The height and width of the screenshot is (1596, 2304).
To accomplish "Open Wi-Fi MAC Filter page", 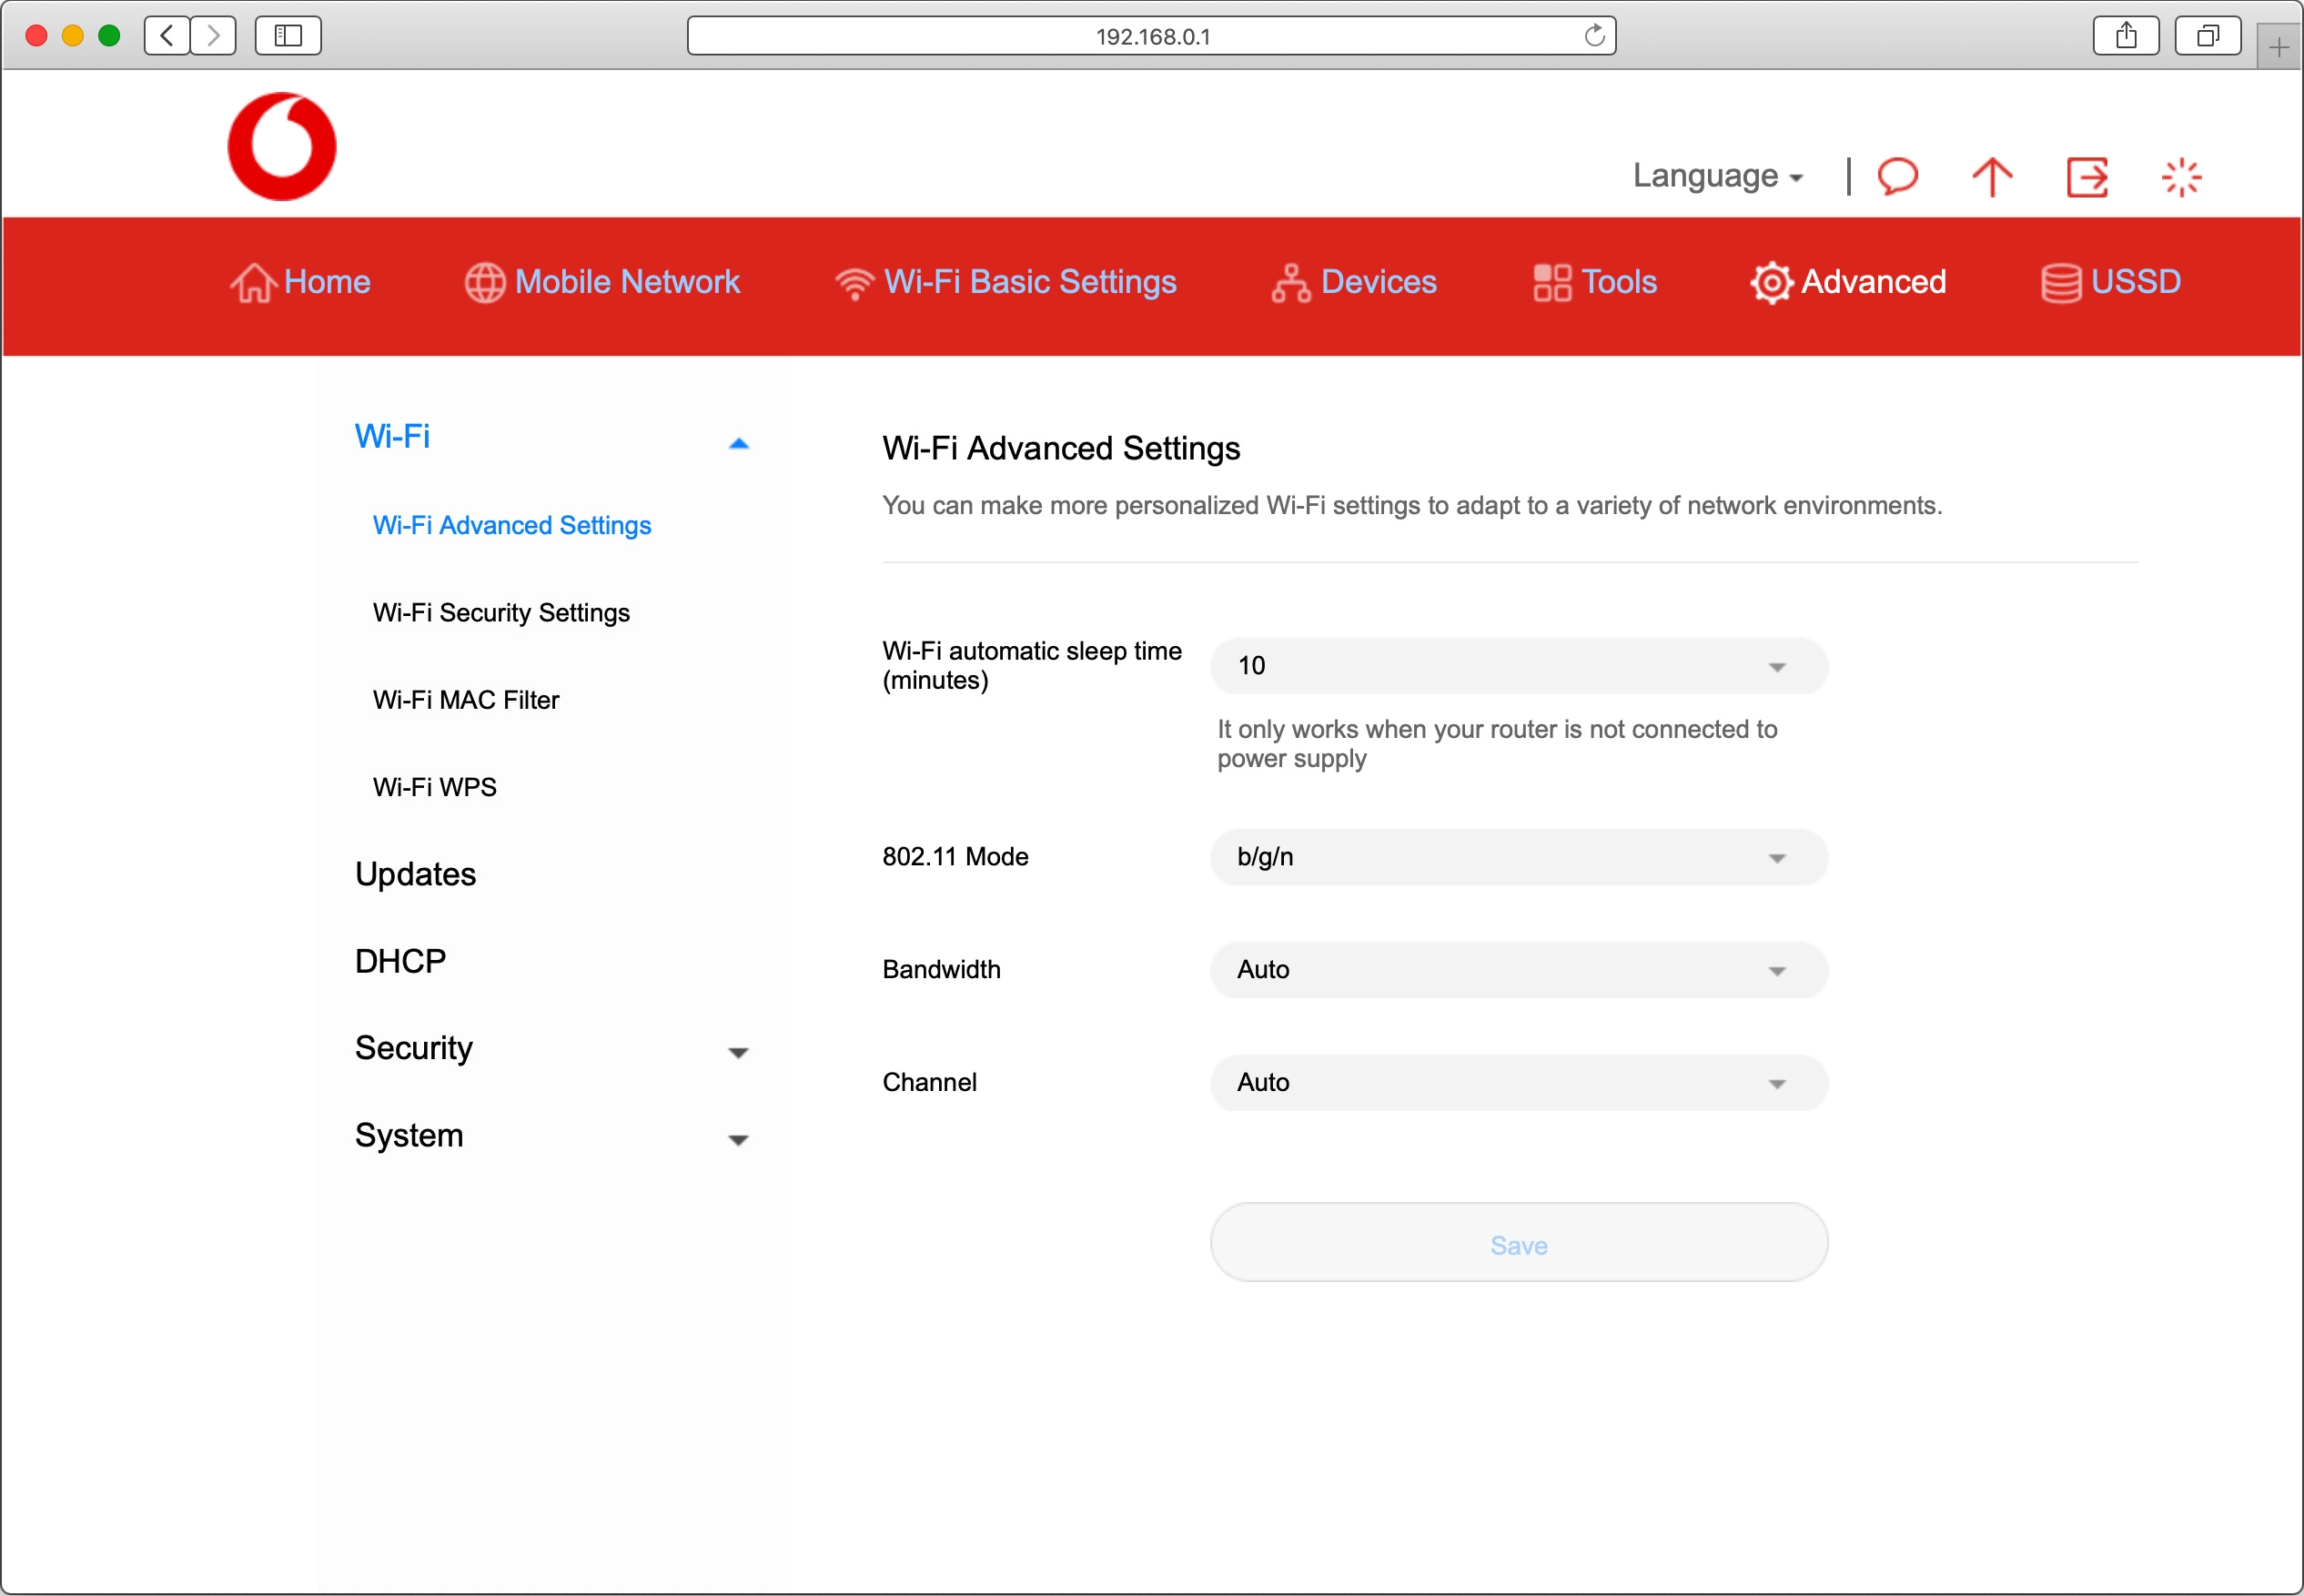I will [465, 700].
